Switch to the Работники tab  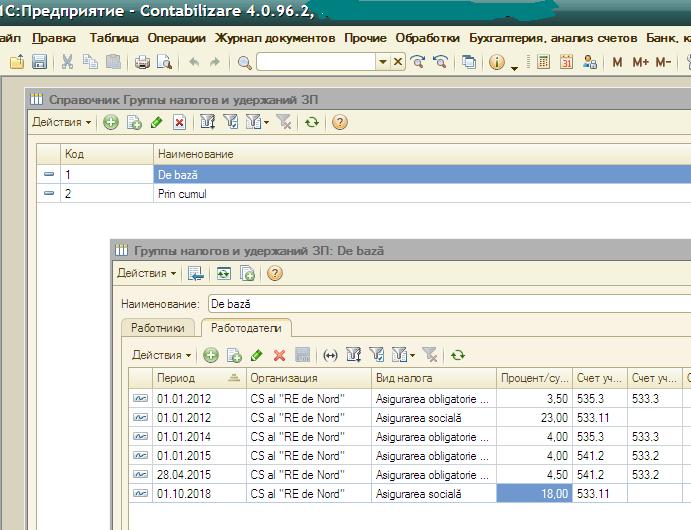(158, 328)
